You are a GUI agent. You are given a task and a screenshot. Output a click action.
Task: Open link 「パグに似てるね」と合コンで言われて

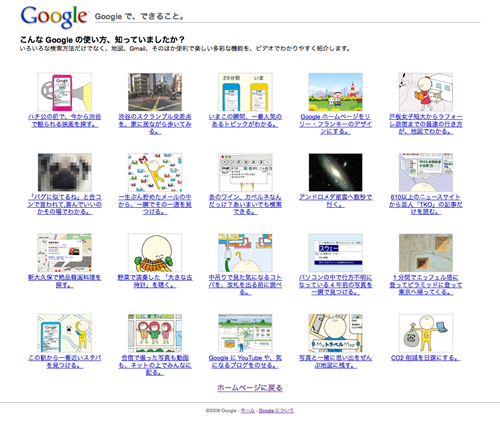65,204
